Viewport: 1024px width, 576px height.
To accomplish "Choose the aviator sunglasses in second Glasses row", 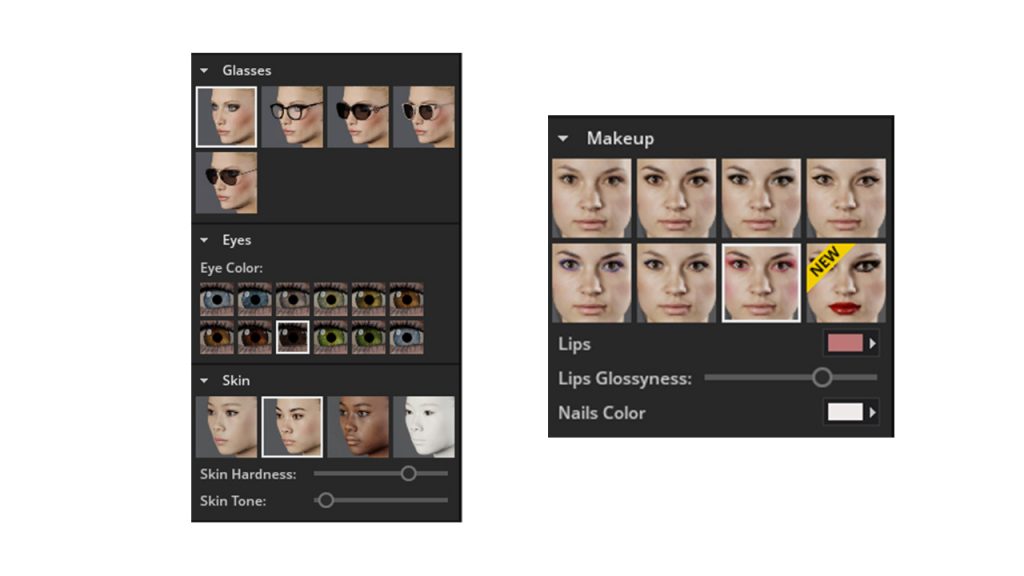I will [x=226, y=183].
